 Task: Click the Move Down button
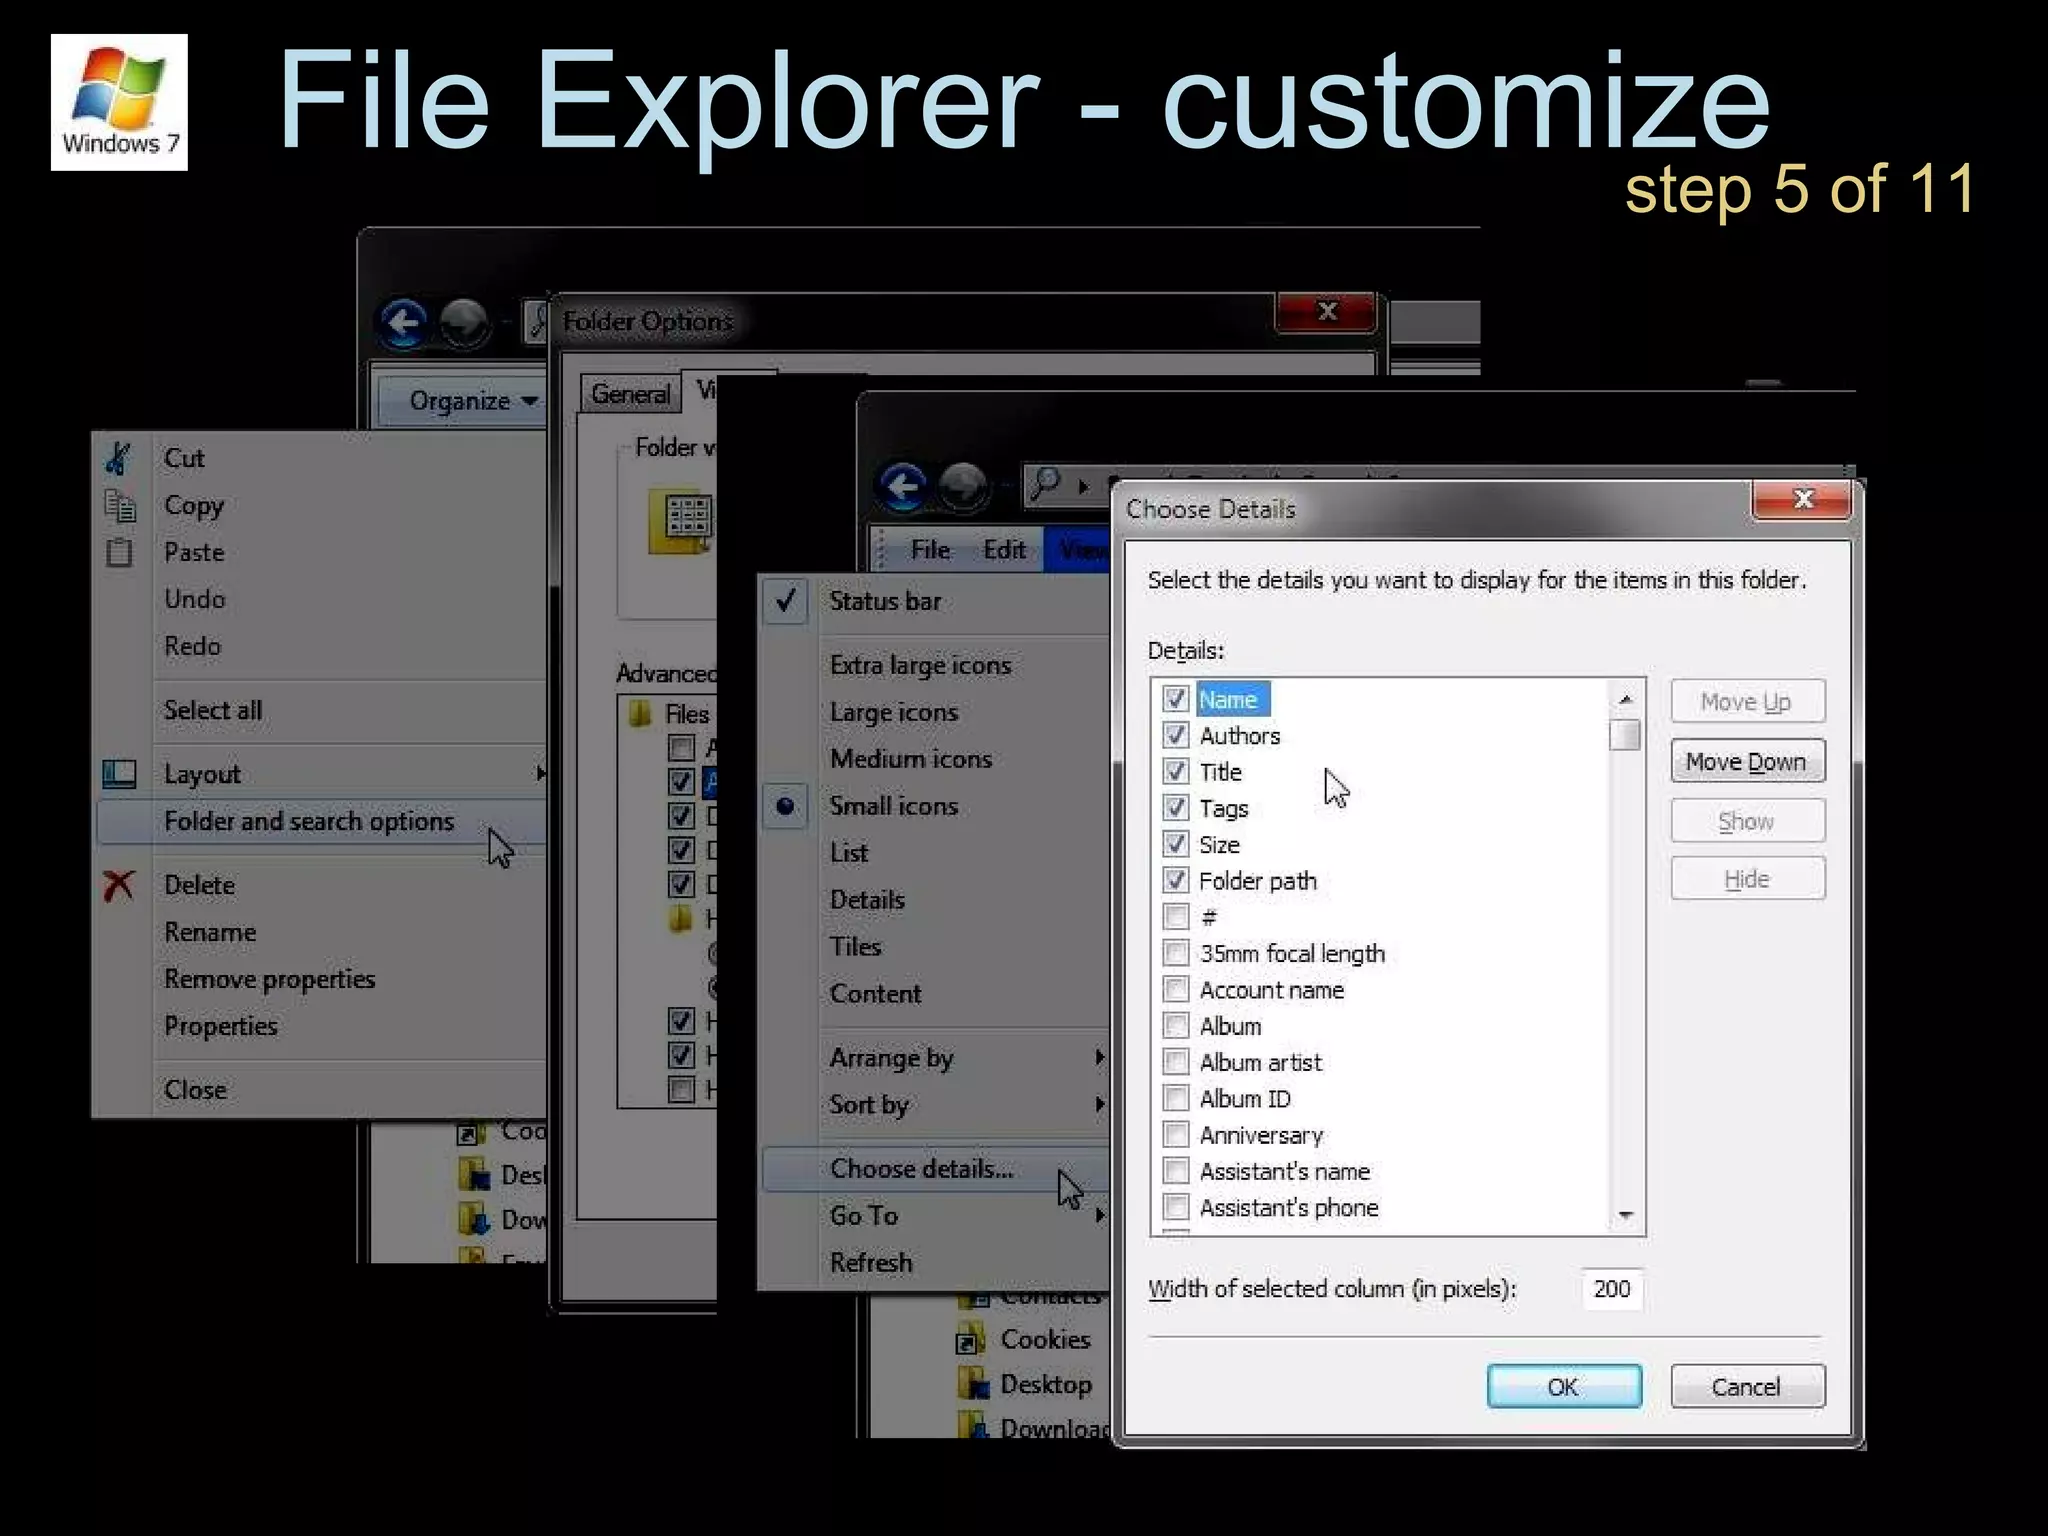click(x=1747, y=761)
